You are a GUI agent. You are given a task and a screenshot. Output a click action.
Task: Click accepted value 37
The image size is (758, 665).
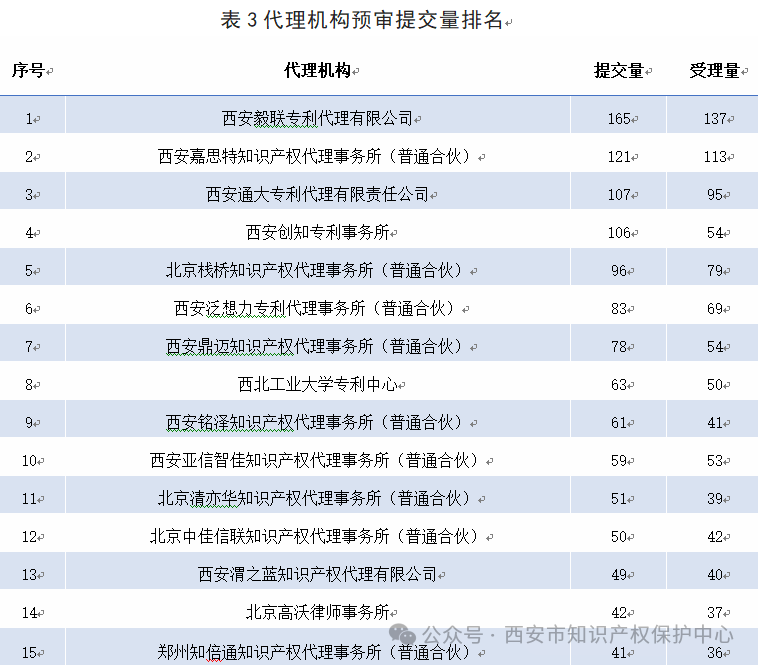(x=715, y=613)
